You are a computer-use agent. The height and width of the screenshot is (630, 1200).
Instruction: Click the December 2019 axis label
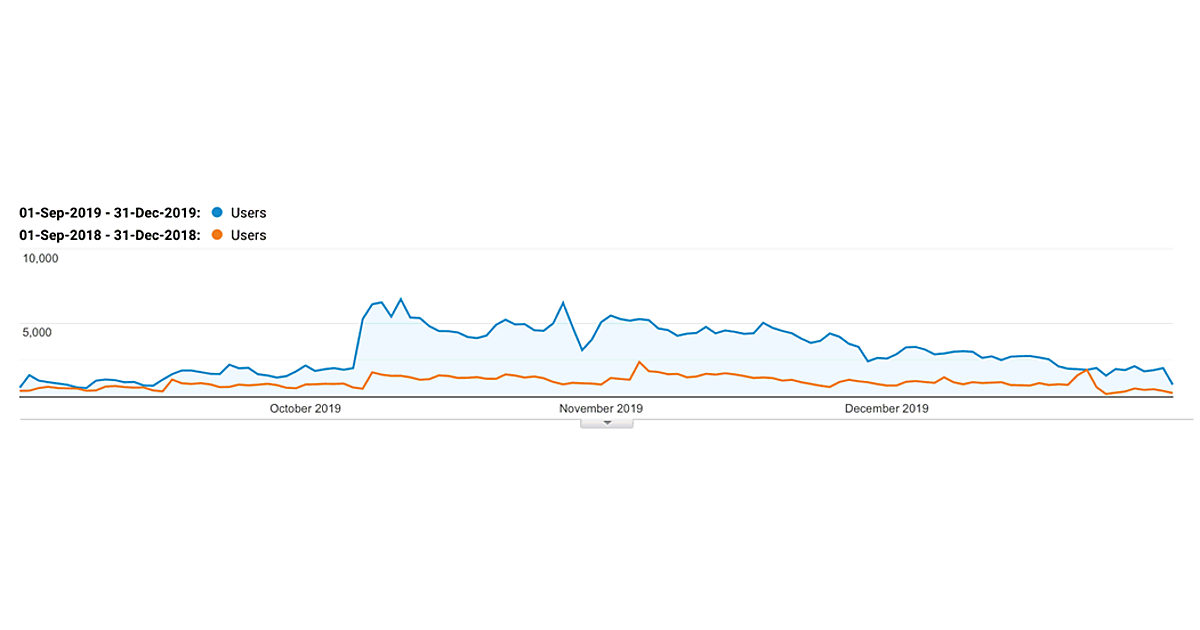[887, 408]
